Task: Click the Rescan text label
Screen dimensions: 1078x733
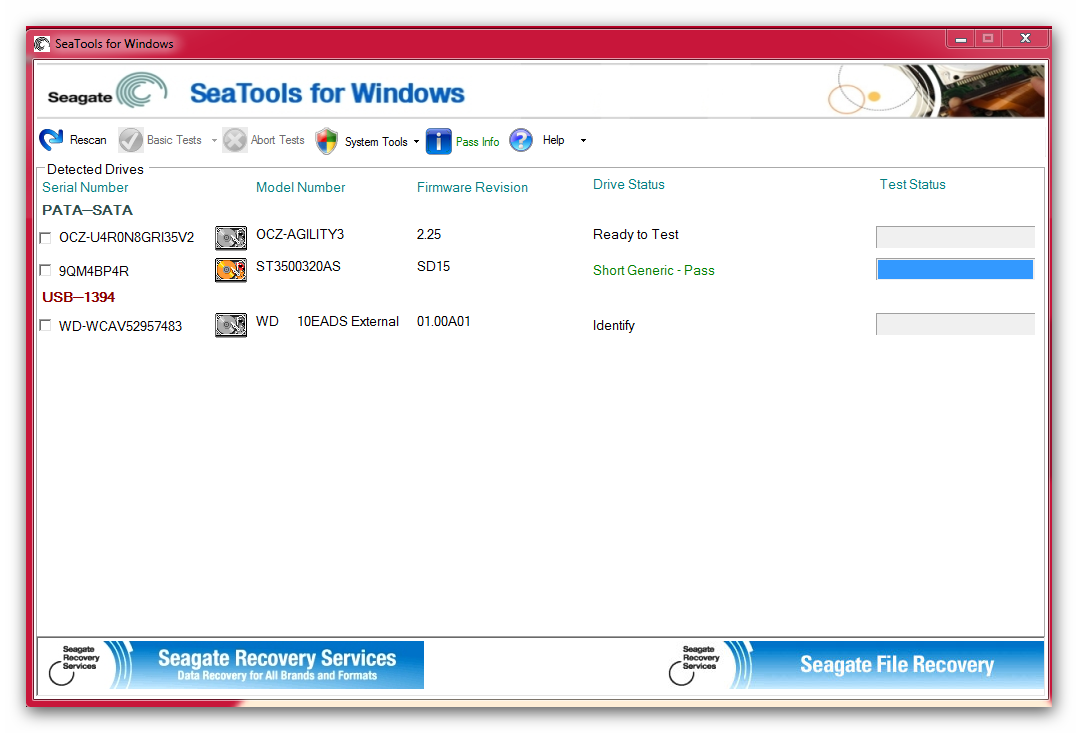Action: 88,140
